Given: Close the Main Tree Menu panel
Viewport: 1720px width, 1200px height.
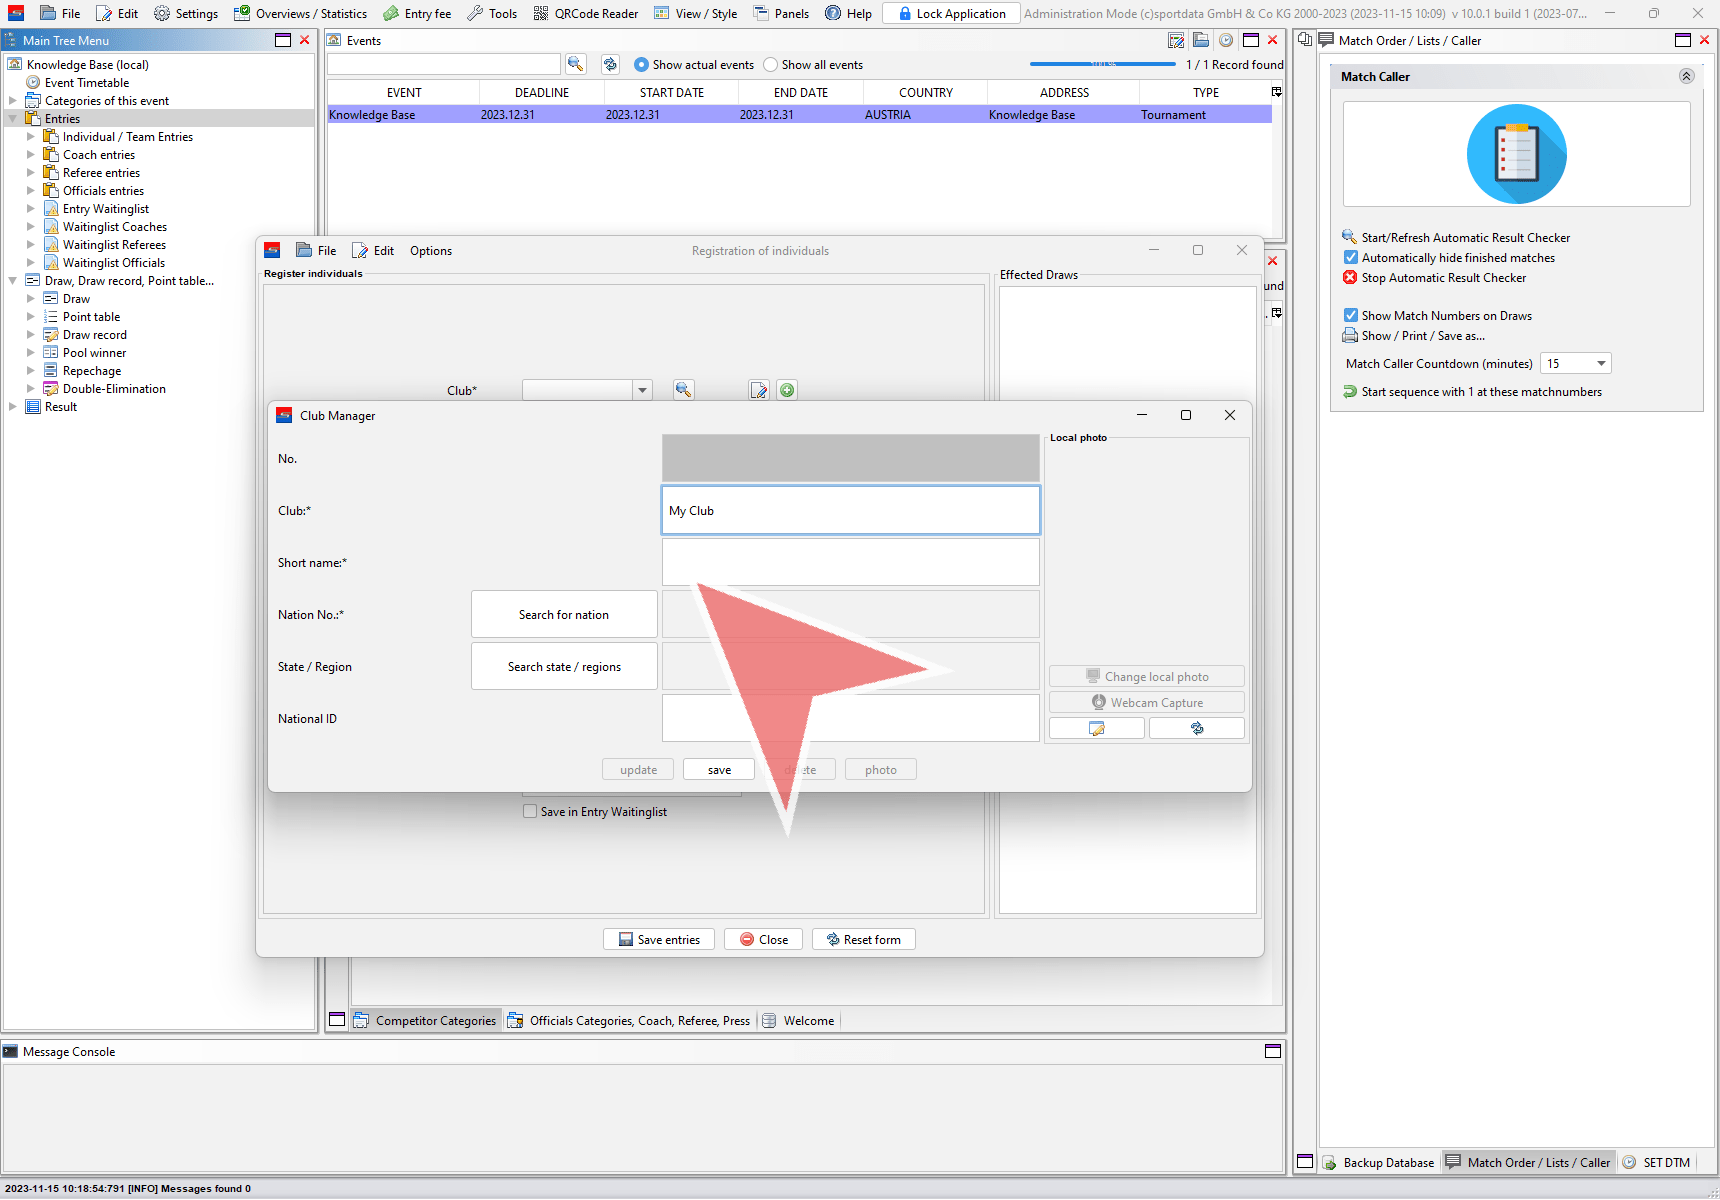Looking at the screenshot, I should click(305, 40).
